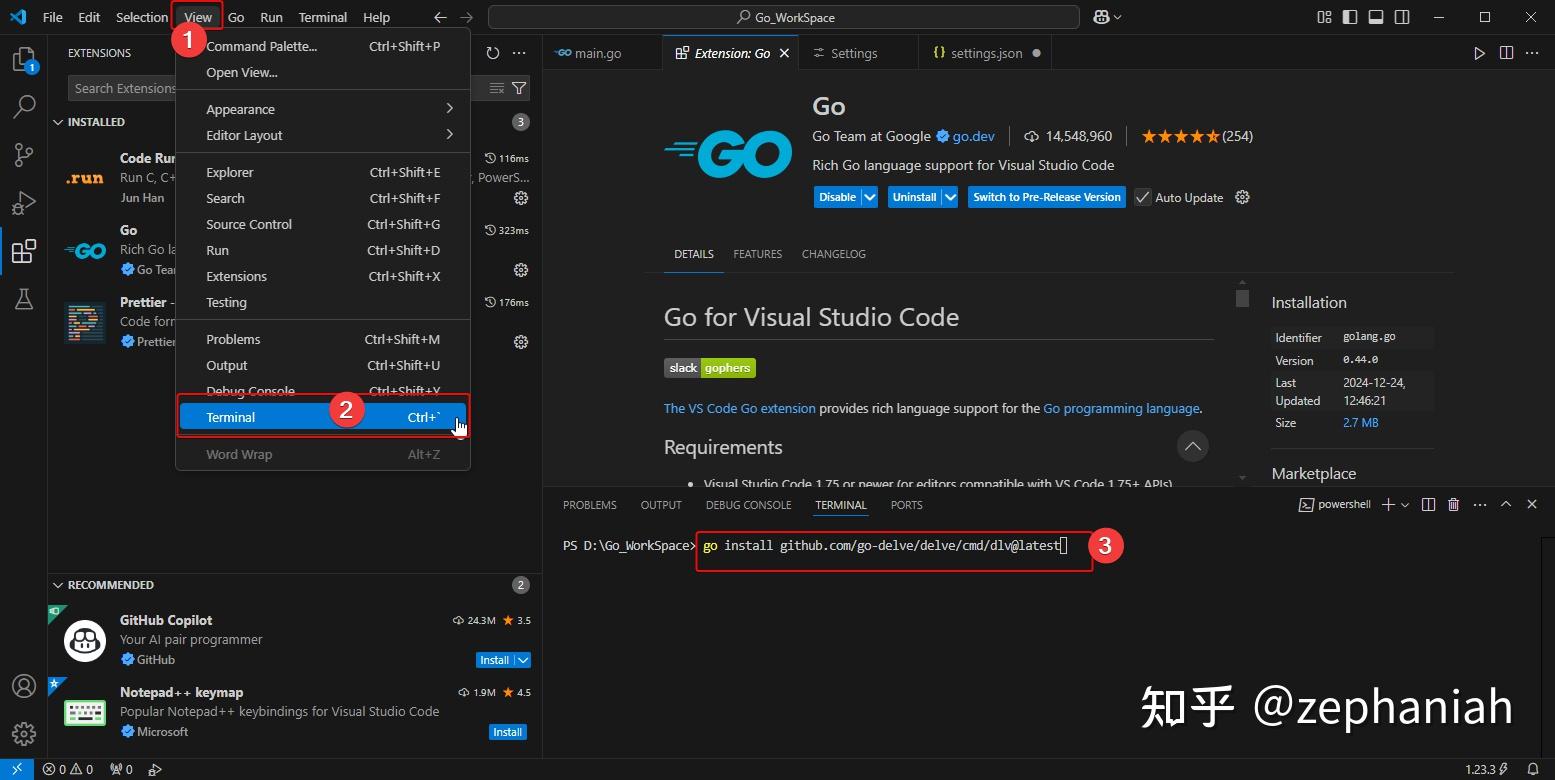
Task: Toggle the notifications bell in status bar
Action: (x=1533, y=769)
